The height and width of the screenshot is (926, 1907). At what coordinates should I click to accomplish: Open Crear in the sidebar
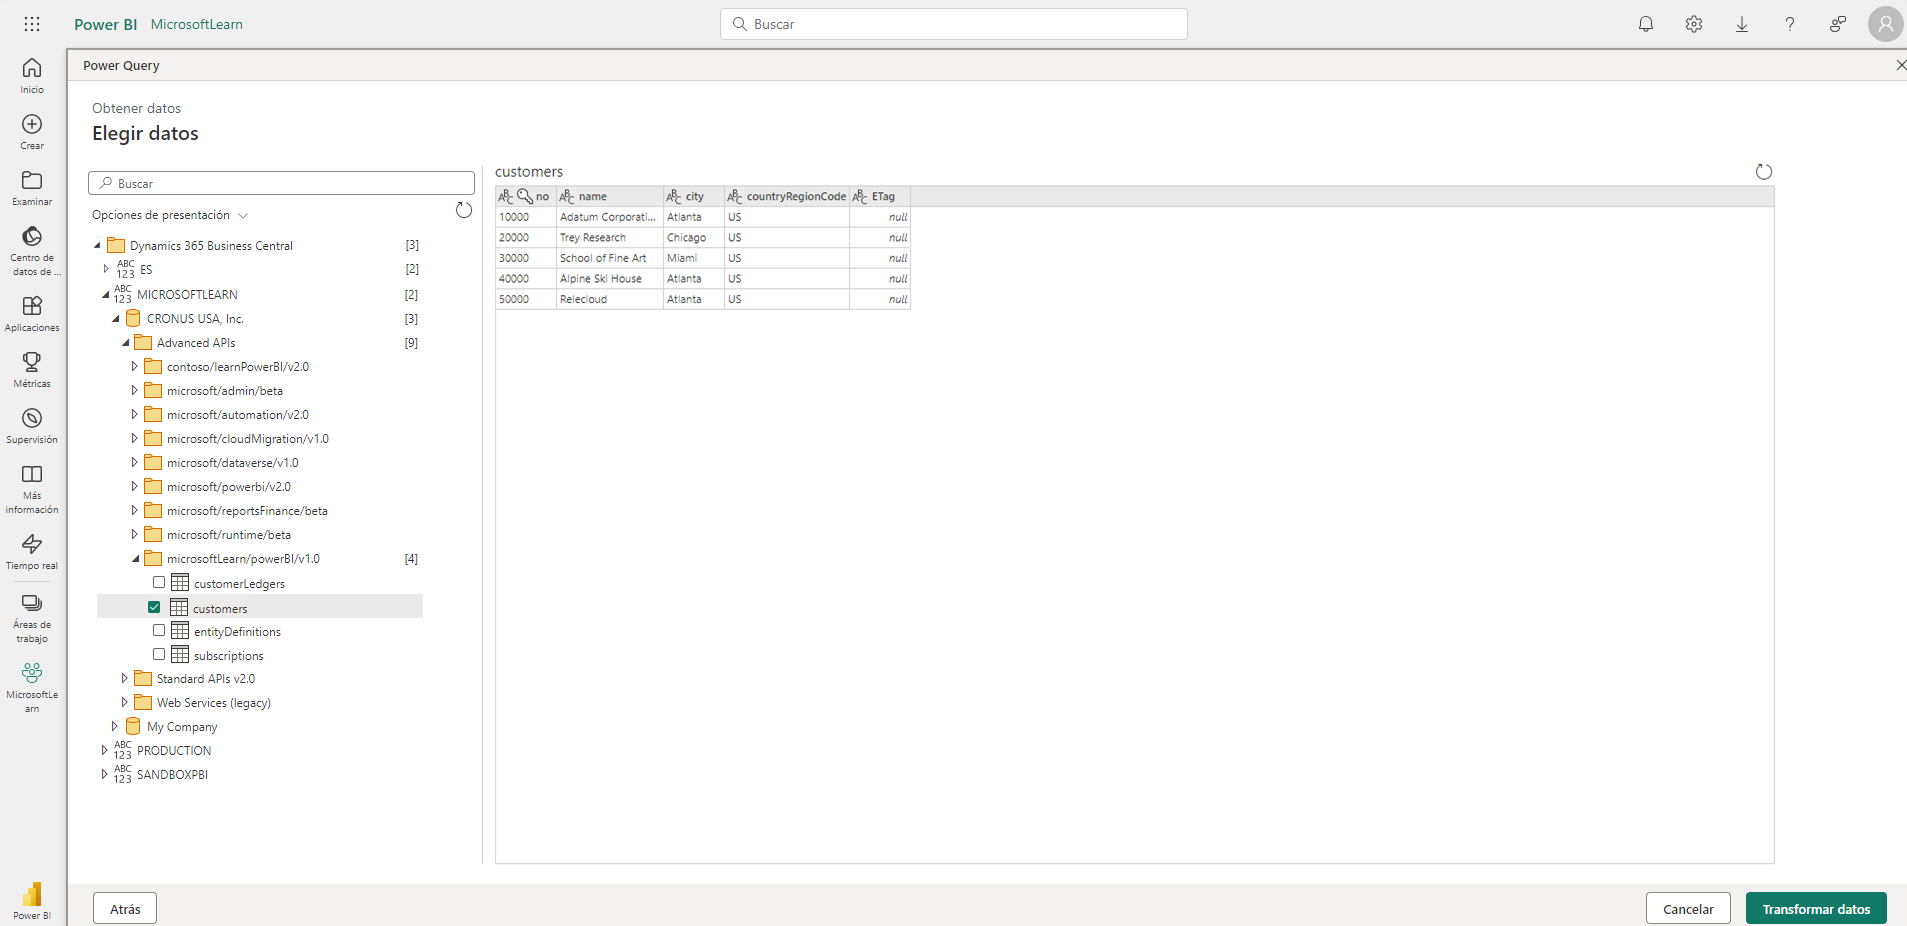[32, 132]
